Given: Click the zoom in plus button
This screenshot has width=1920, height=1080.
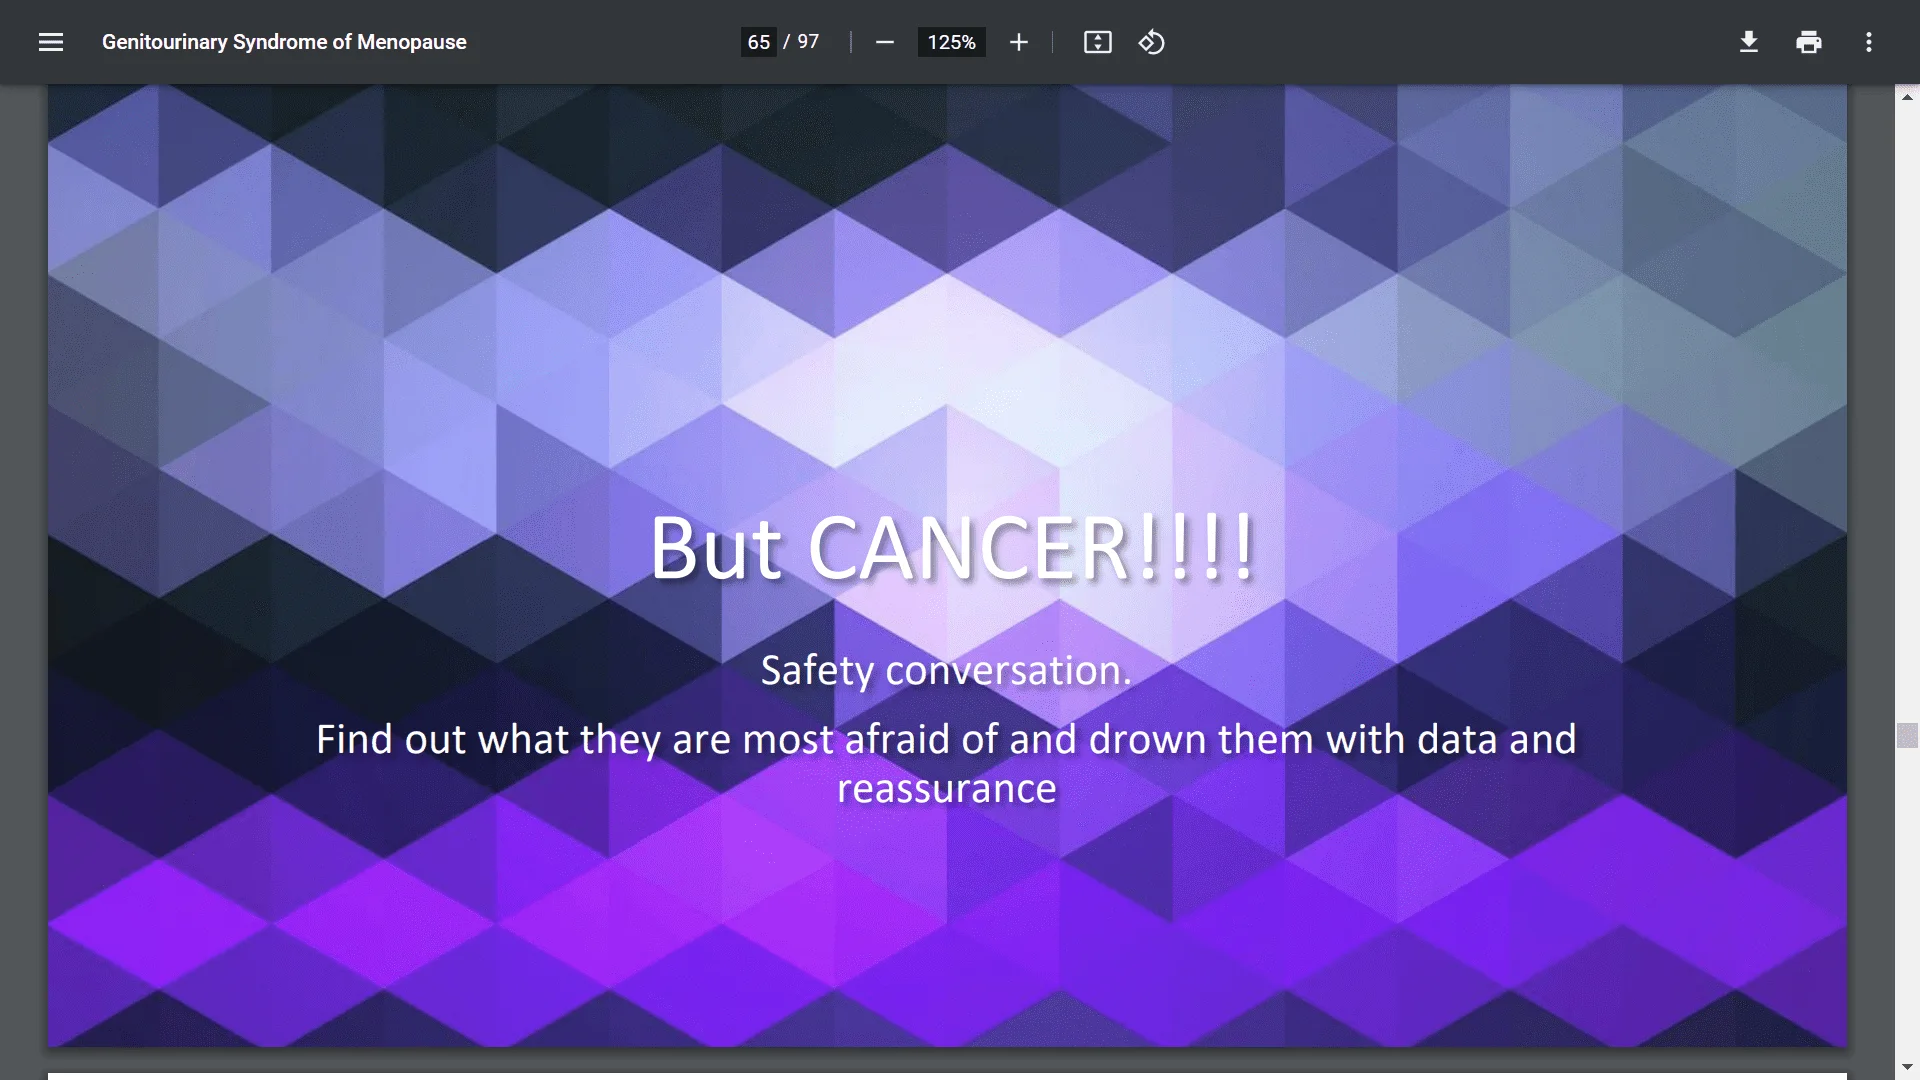Looking at the screenshot, I should click(1018, 42).
